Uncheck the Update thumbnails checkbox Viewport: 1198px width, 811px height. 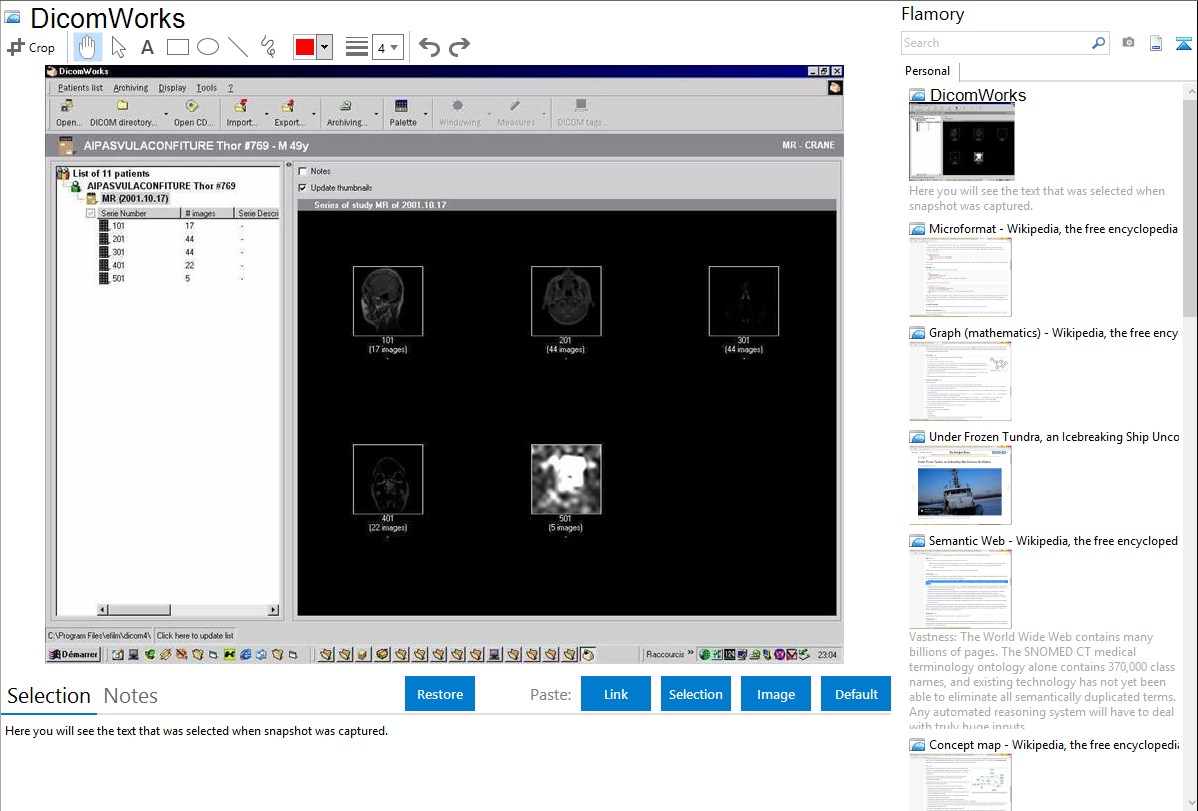pyautogui.click(x=303, y=187)
